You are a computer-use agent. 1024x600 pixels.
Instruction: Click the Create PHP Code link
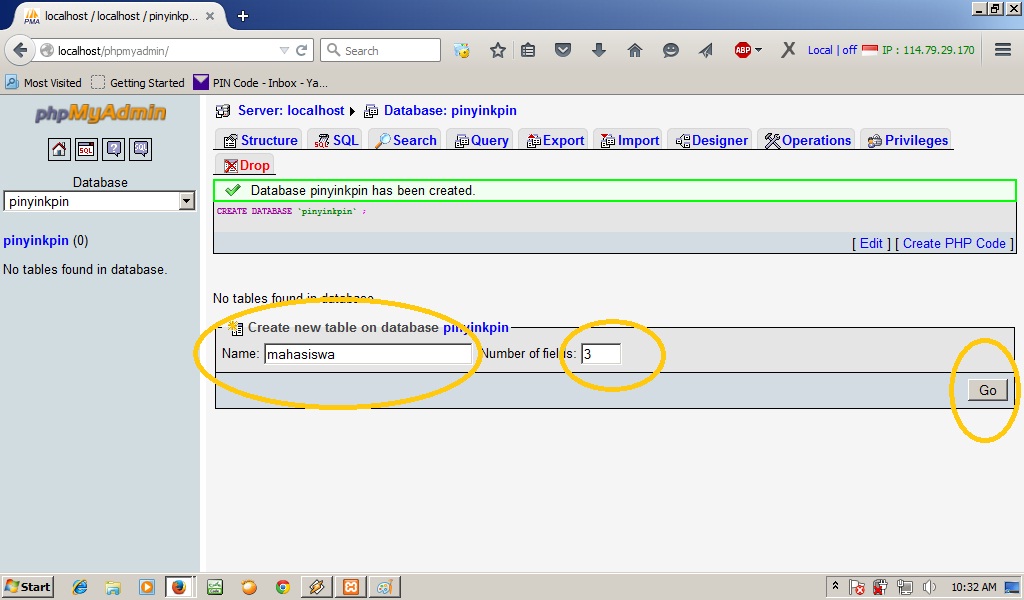[953, 243]
